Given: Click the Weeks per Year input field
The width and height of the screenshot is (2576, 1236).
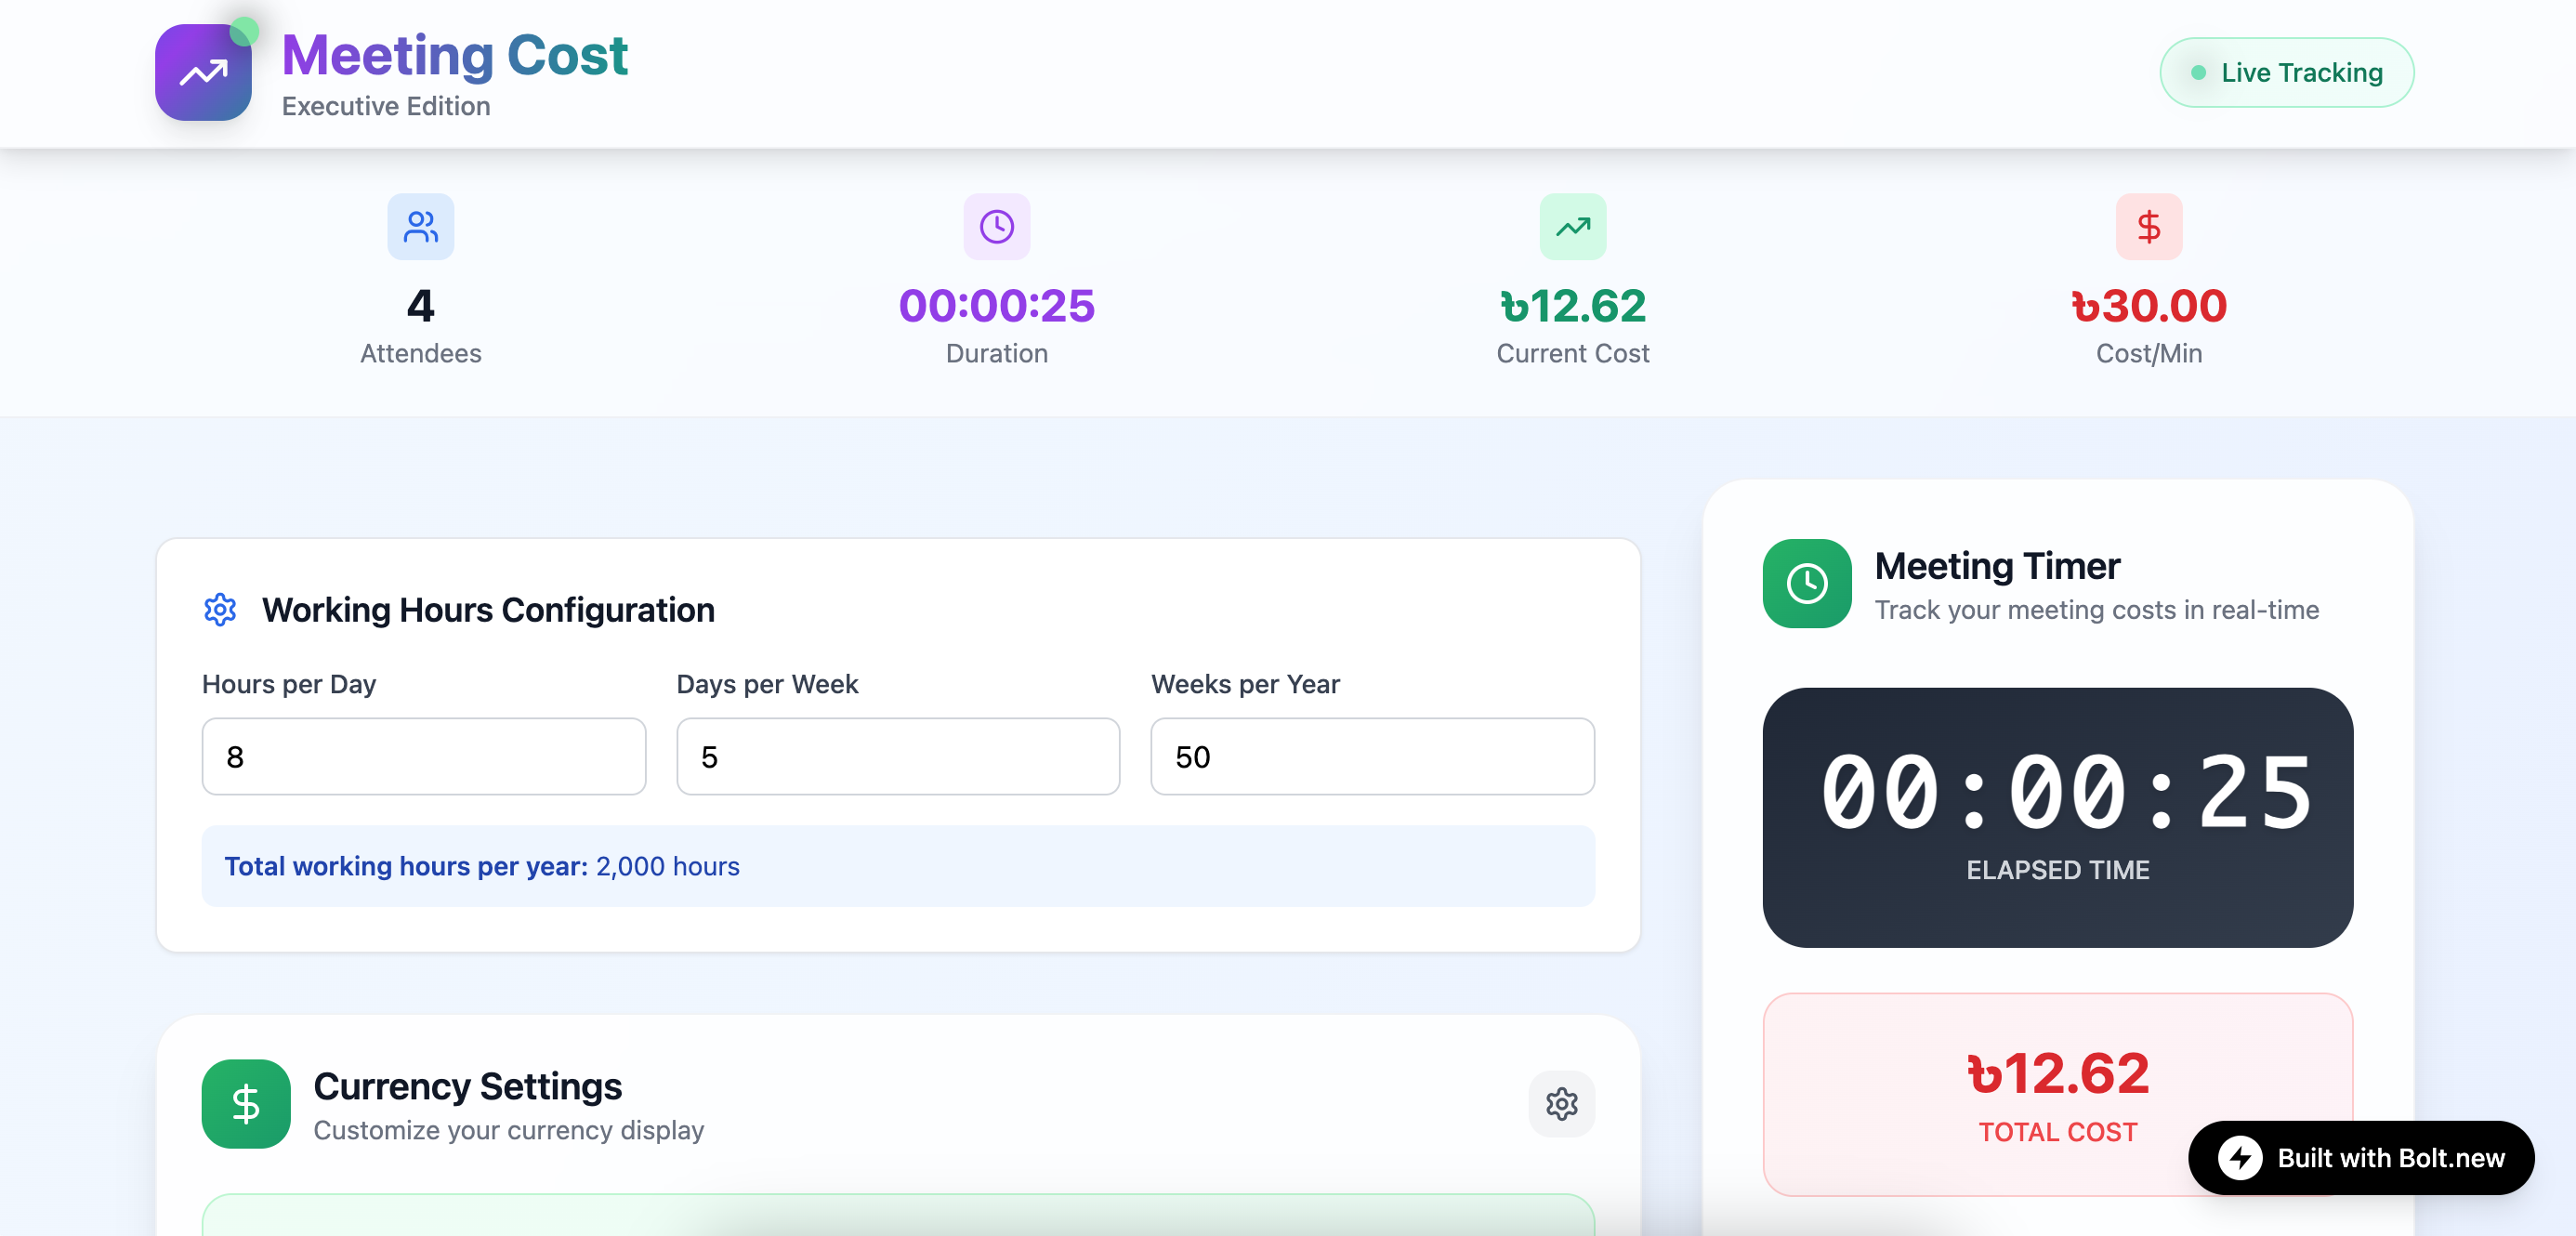Looking at the screenshot, I should click(x=1372, y=757).
